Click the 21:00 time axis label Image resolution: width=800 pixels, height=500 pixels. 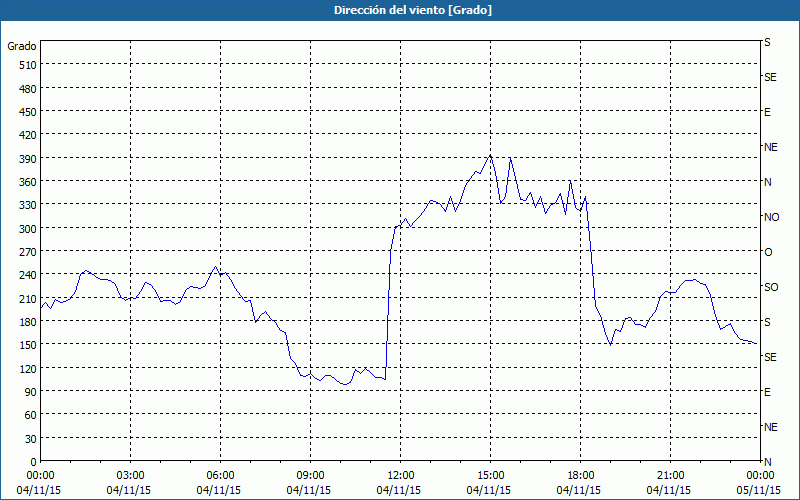[x=670, y=476]
